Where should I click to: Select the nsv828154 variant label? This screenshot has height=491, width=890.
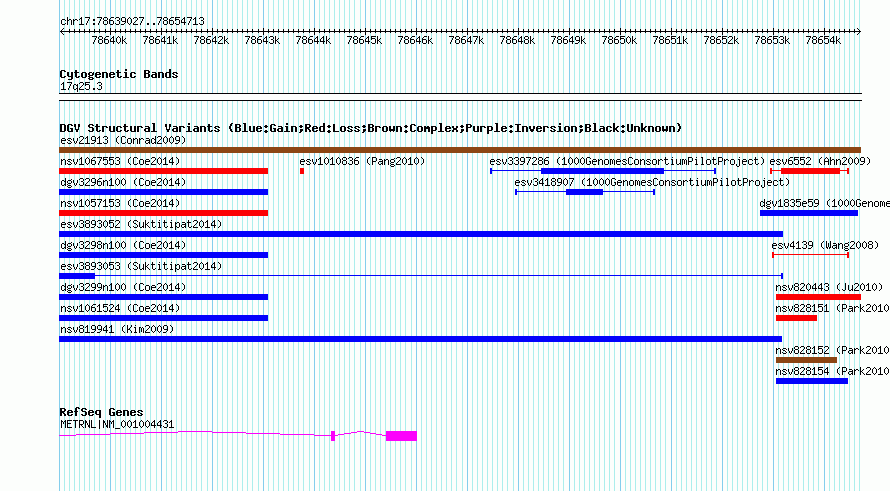click(832, 372)
